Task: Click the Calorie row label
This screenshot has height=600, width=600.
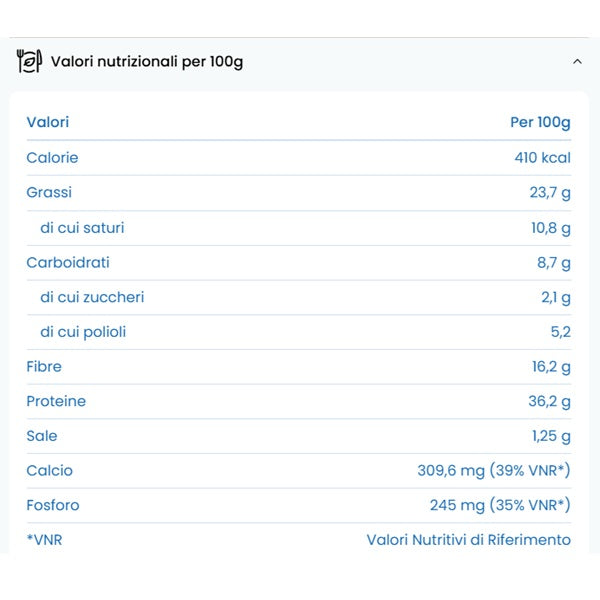Action: pyautogui.click(x=52, y=157)
